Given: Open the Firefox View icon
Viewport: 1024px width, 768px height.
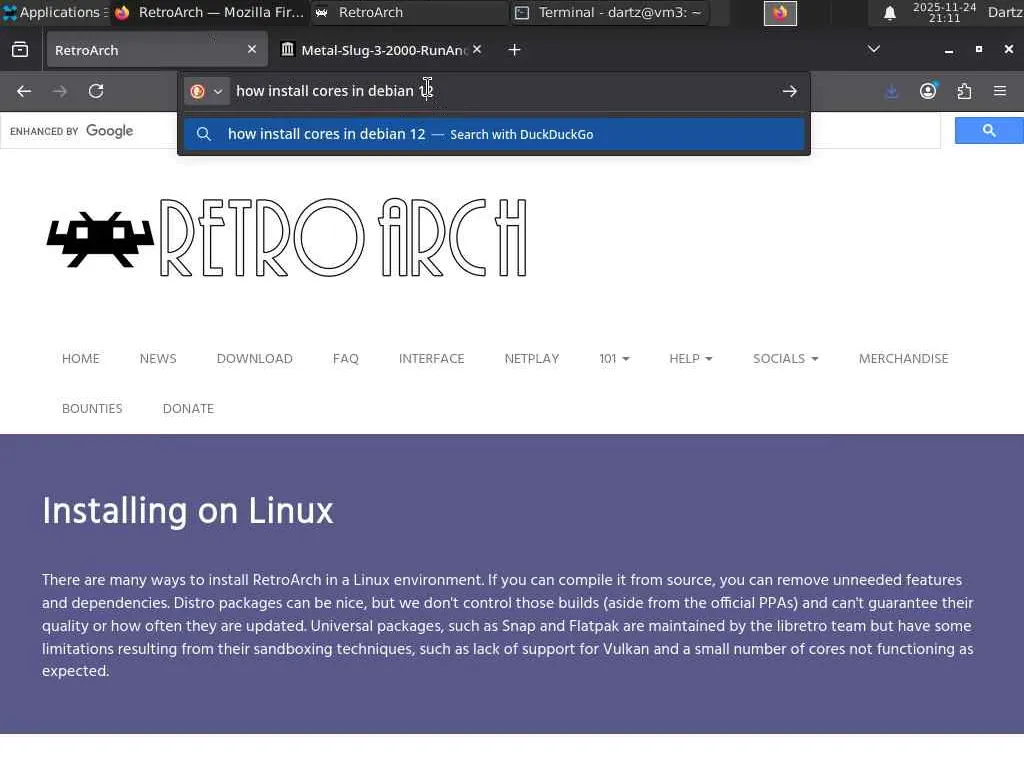Looking at the screenshot, I should point(20,50).
